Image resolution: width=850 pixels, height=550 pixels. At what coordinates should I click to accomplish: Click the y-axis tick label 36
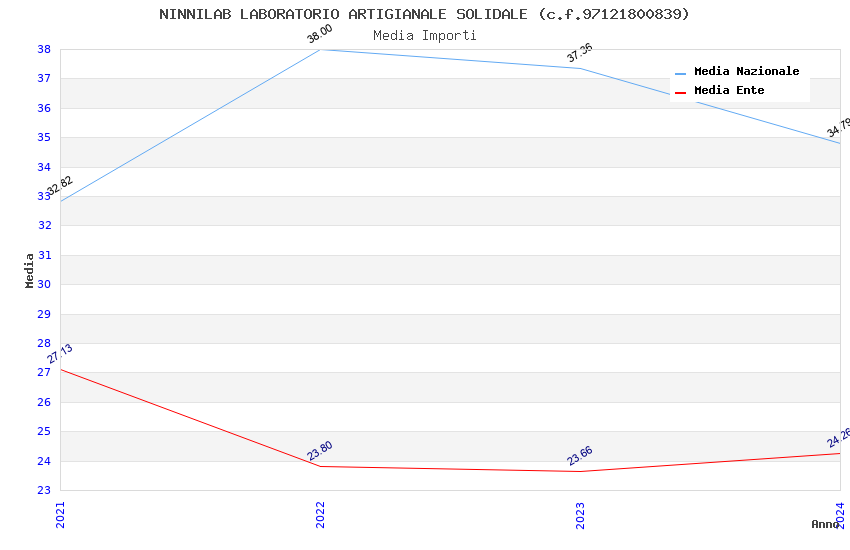click(x=44, y=108)
